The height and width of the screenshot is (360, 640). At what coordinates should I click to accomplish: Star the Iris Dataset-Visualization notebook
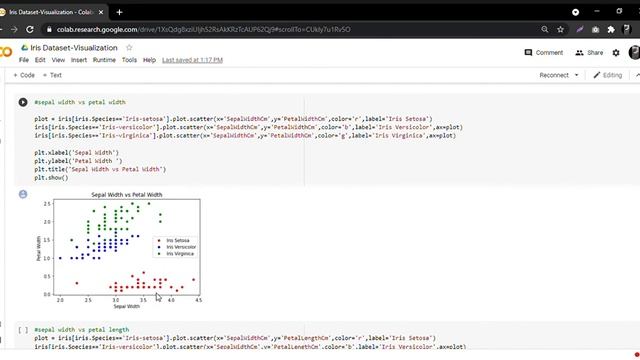click(129, 48)
